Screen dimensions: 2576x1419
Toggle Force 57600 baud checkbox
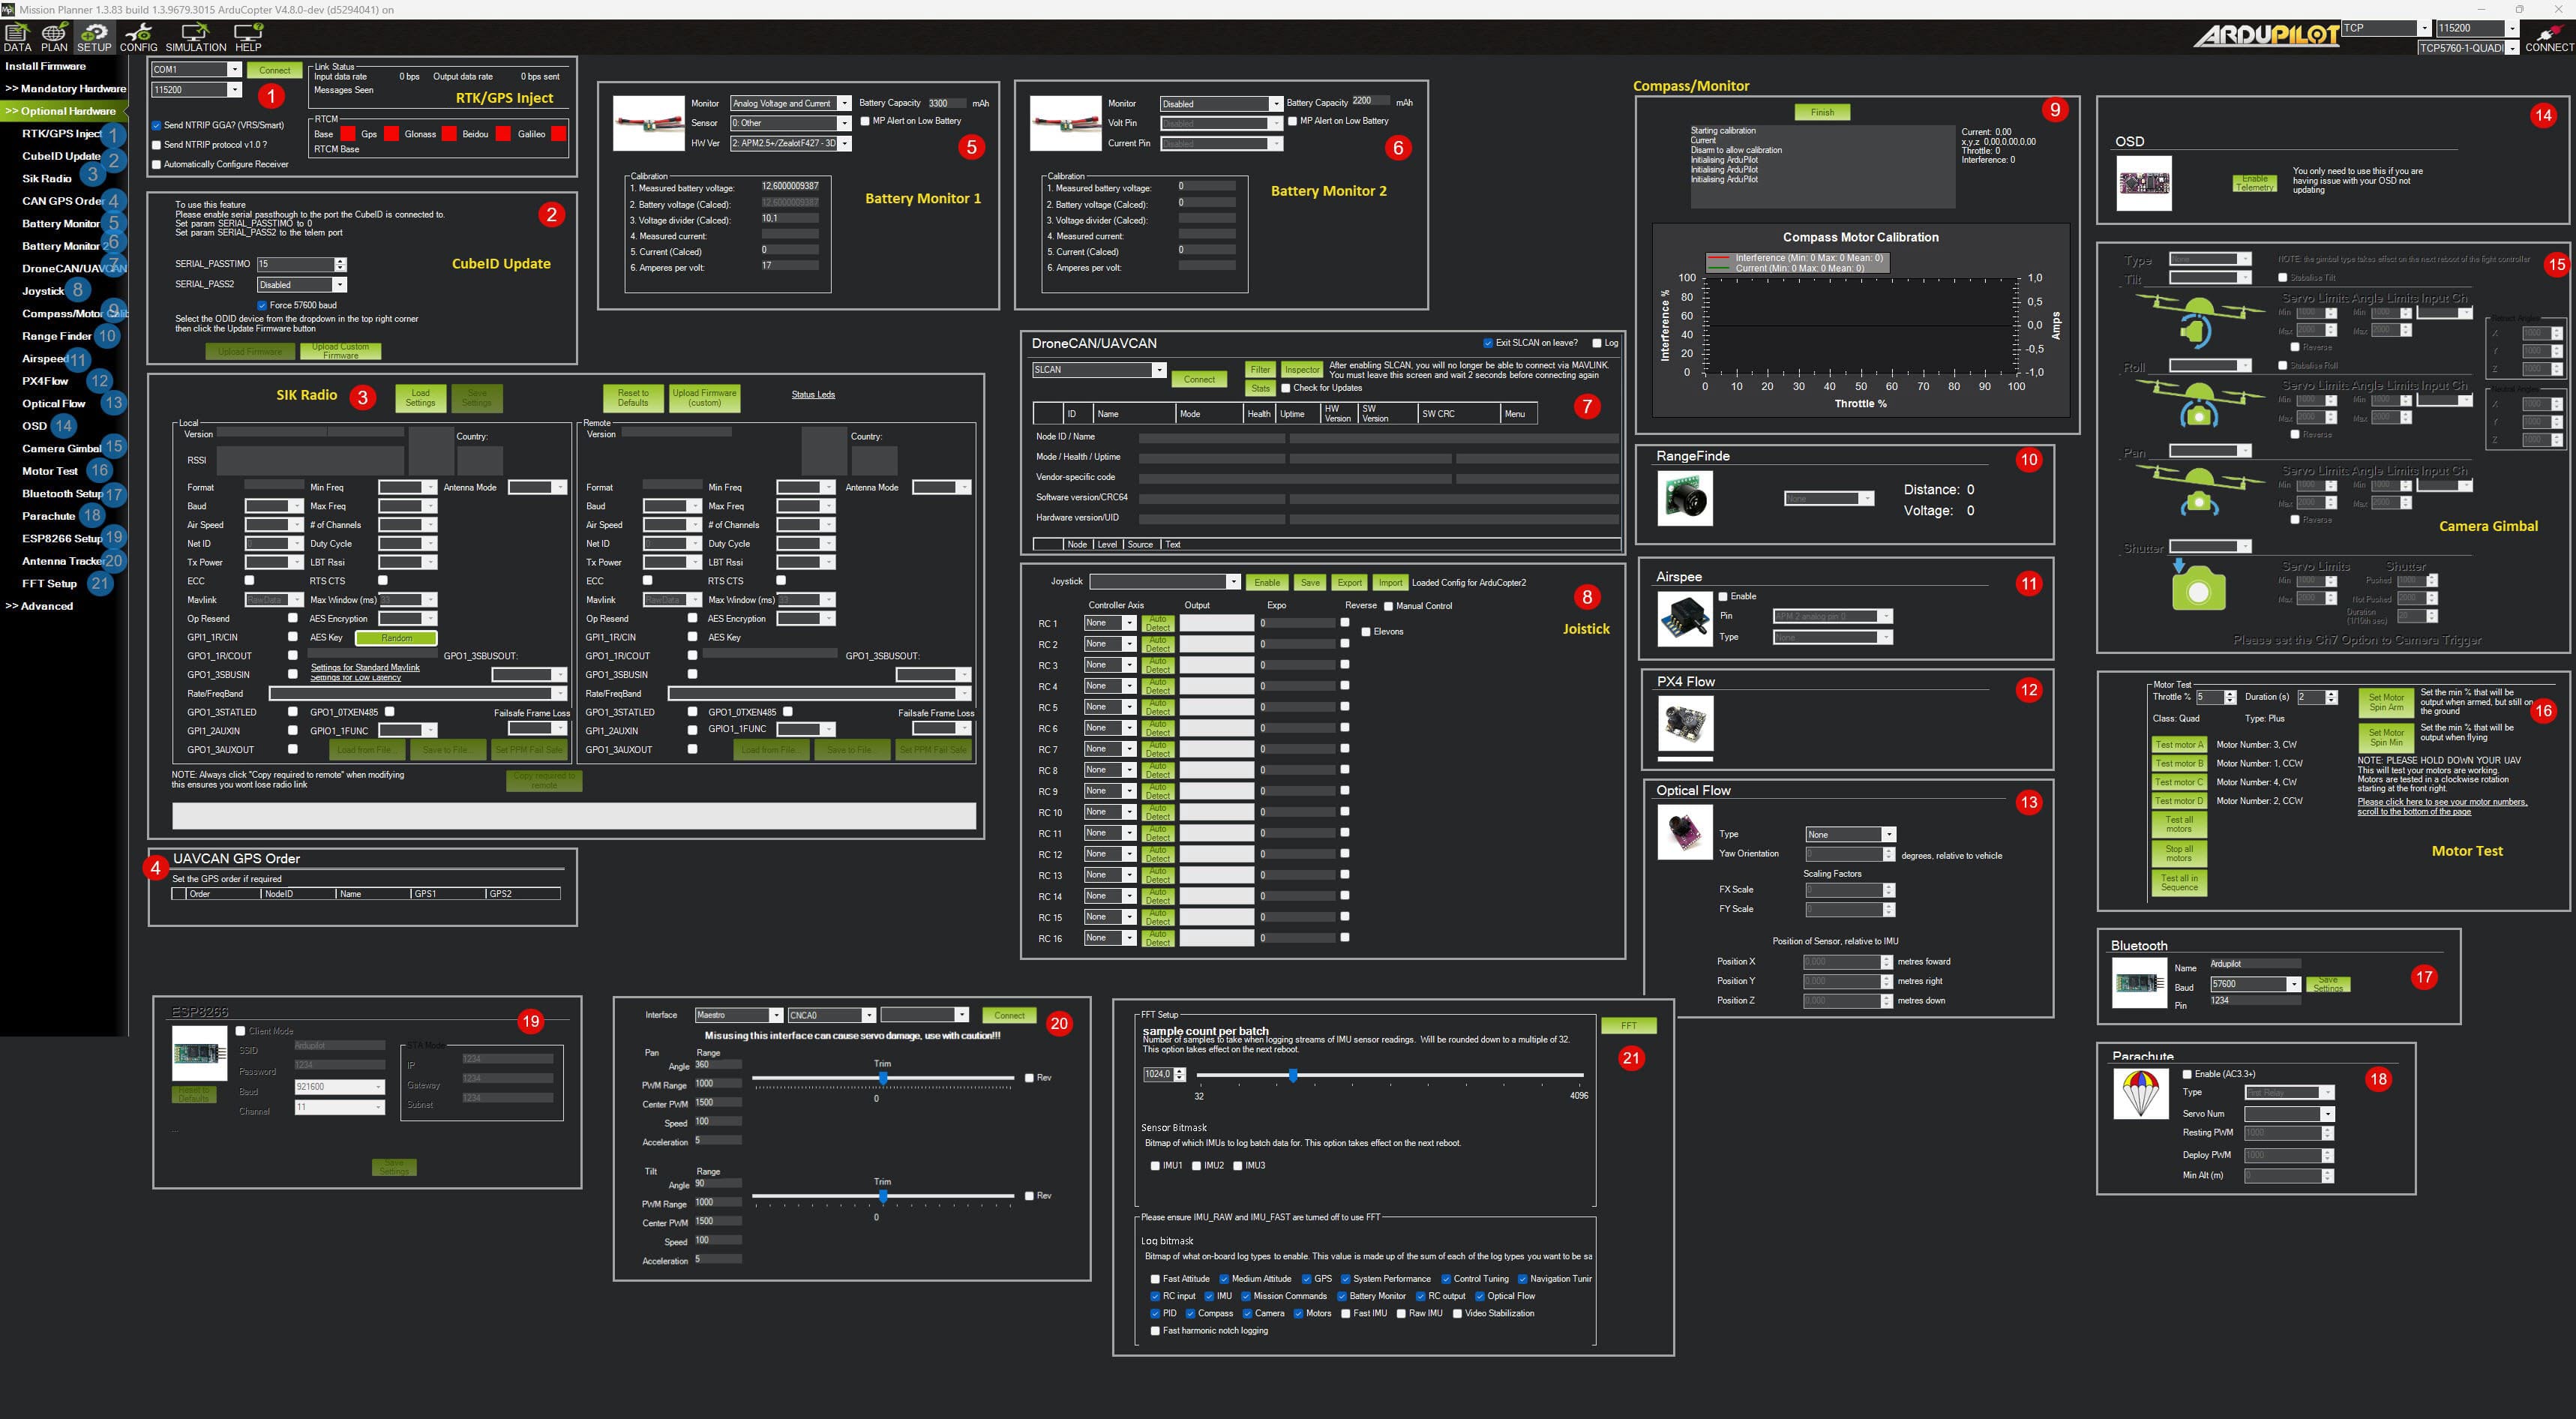tap(262, 305)
